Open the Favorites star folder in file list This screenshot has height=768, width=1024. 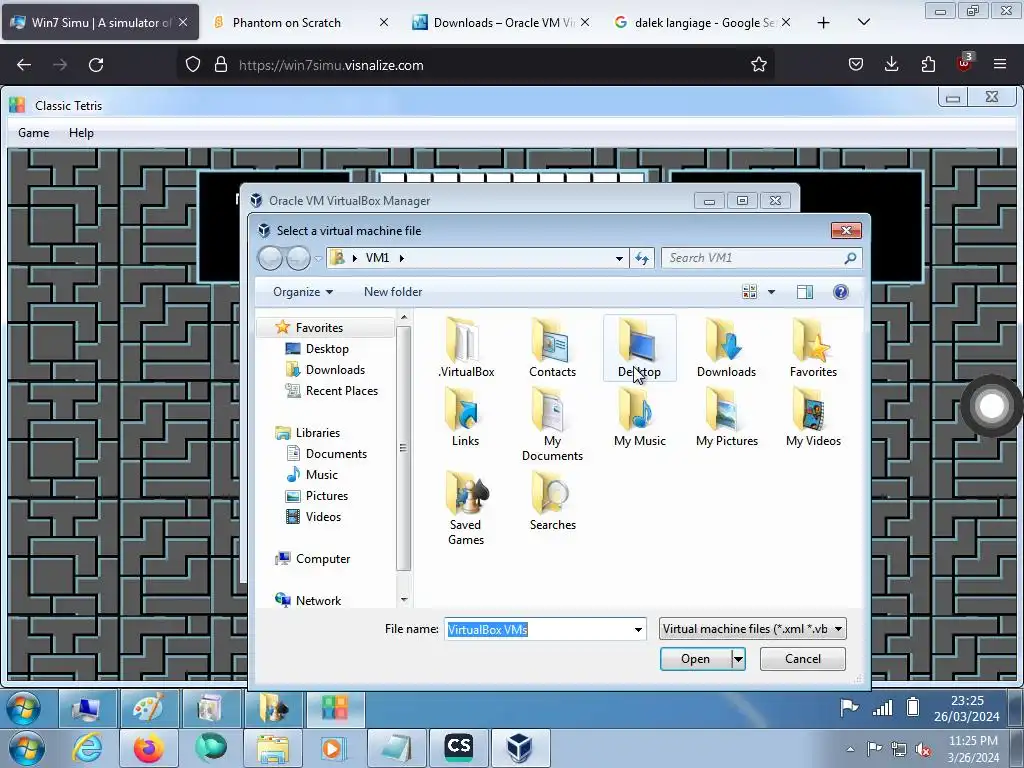(813, 347)
